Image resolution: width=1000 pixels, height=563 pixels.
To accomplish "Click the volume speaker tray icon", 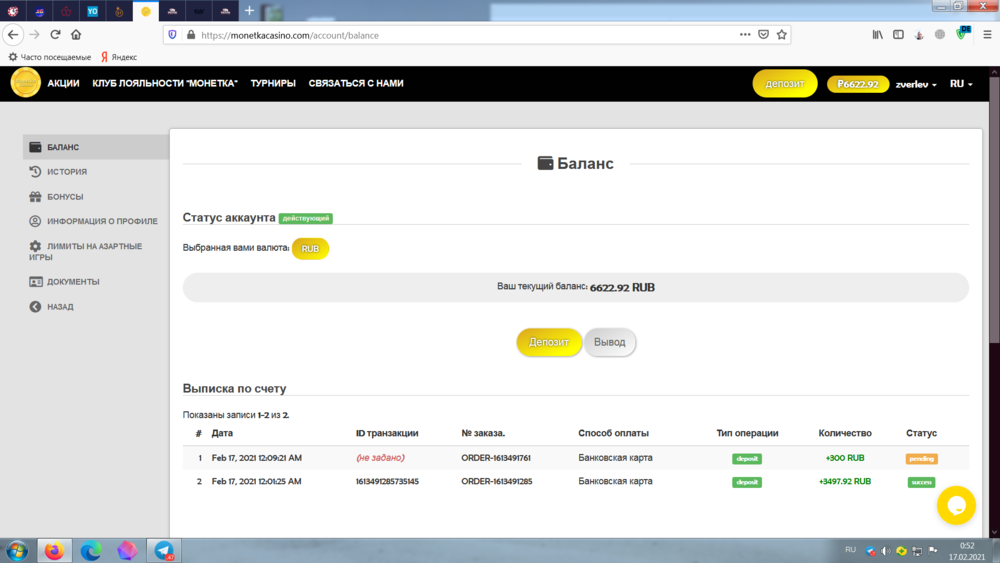I will click(886, 550).
